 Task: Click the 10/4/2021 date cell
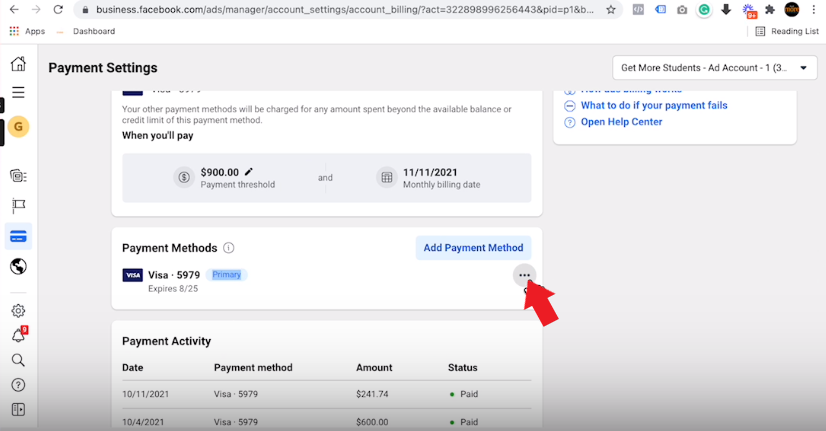(x=143, y=422)
